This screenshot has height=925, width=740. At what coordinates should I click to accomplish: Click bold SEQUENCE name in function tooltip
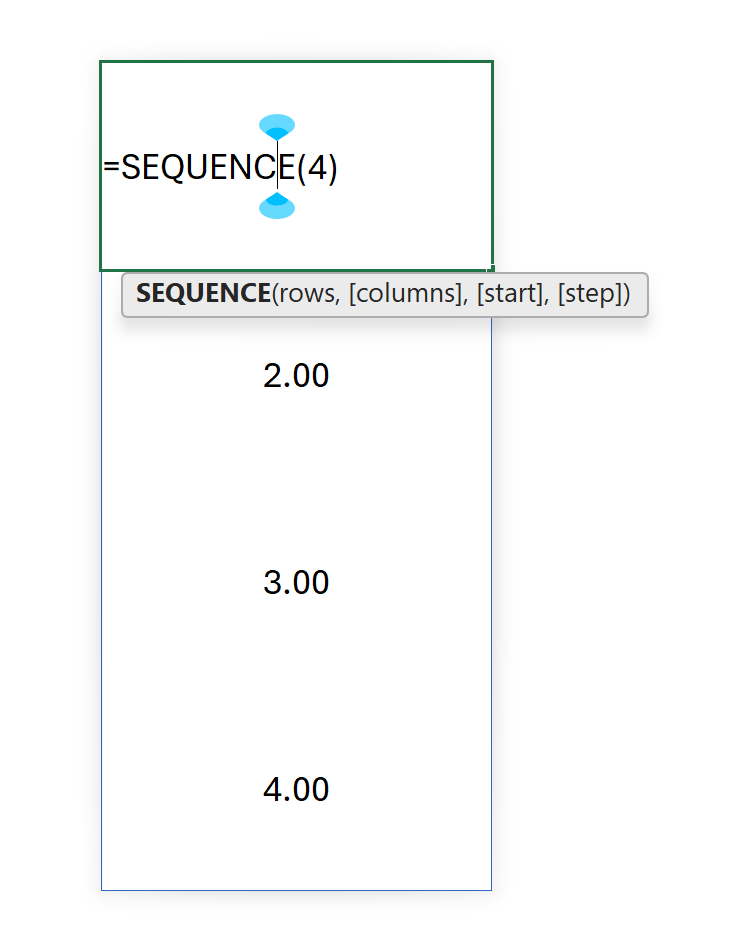click(x=203, y=294)
